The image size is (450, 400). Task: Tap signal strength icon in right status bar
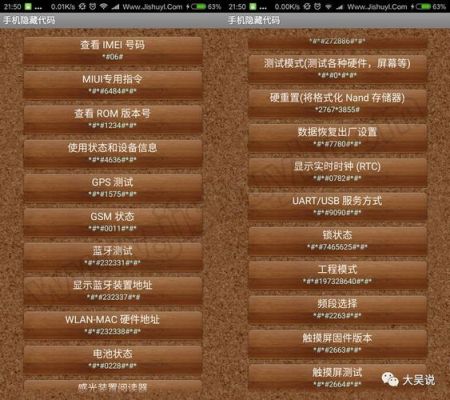[340, 6]
